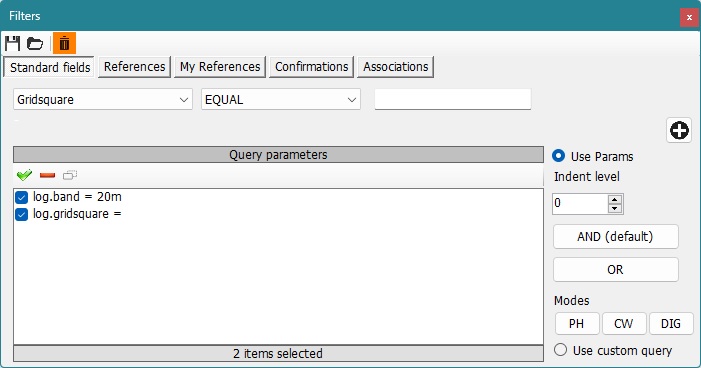Click the AND (default) button
This screenshot has height=368, width=701.
click(x=616, y=237)
